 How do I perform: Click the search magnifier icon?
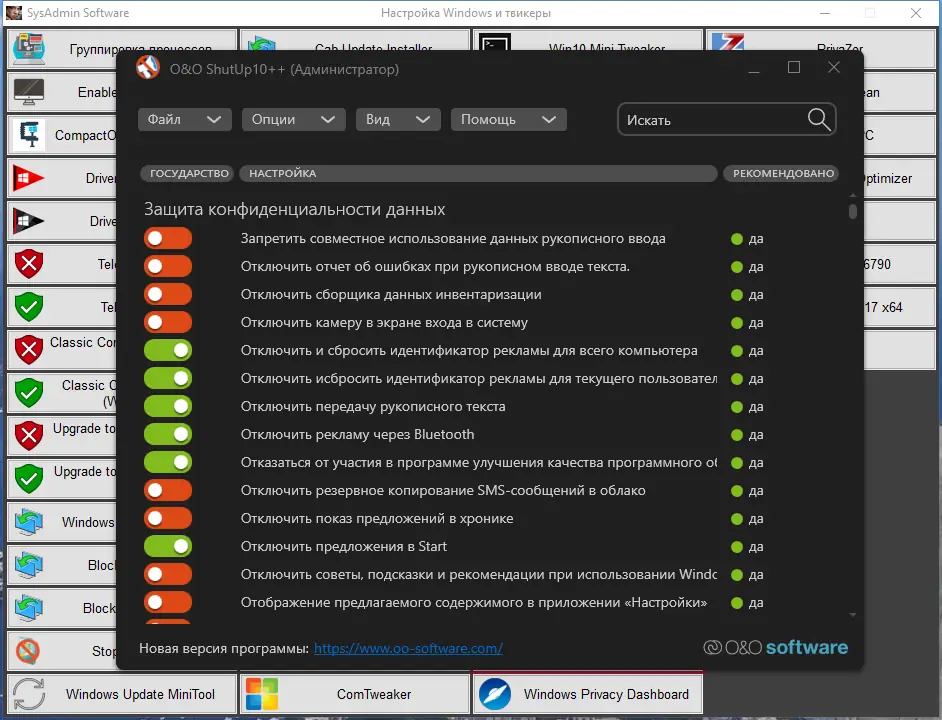pyautogui.click(x=818, y=118)
